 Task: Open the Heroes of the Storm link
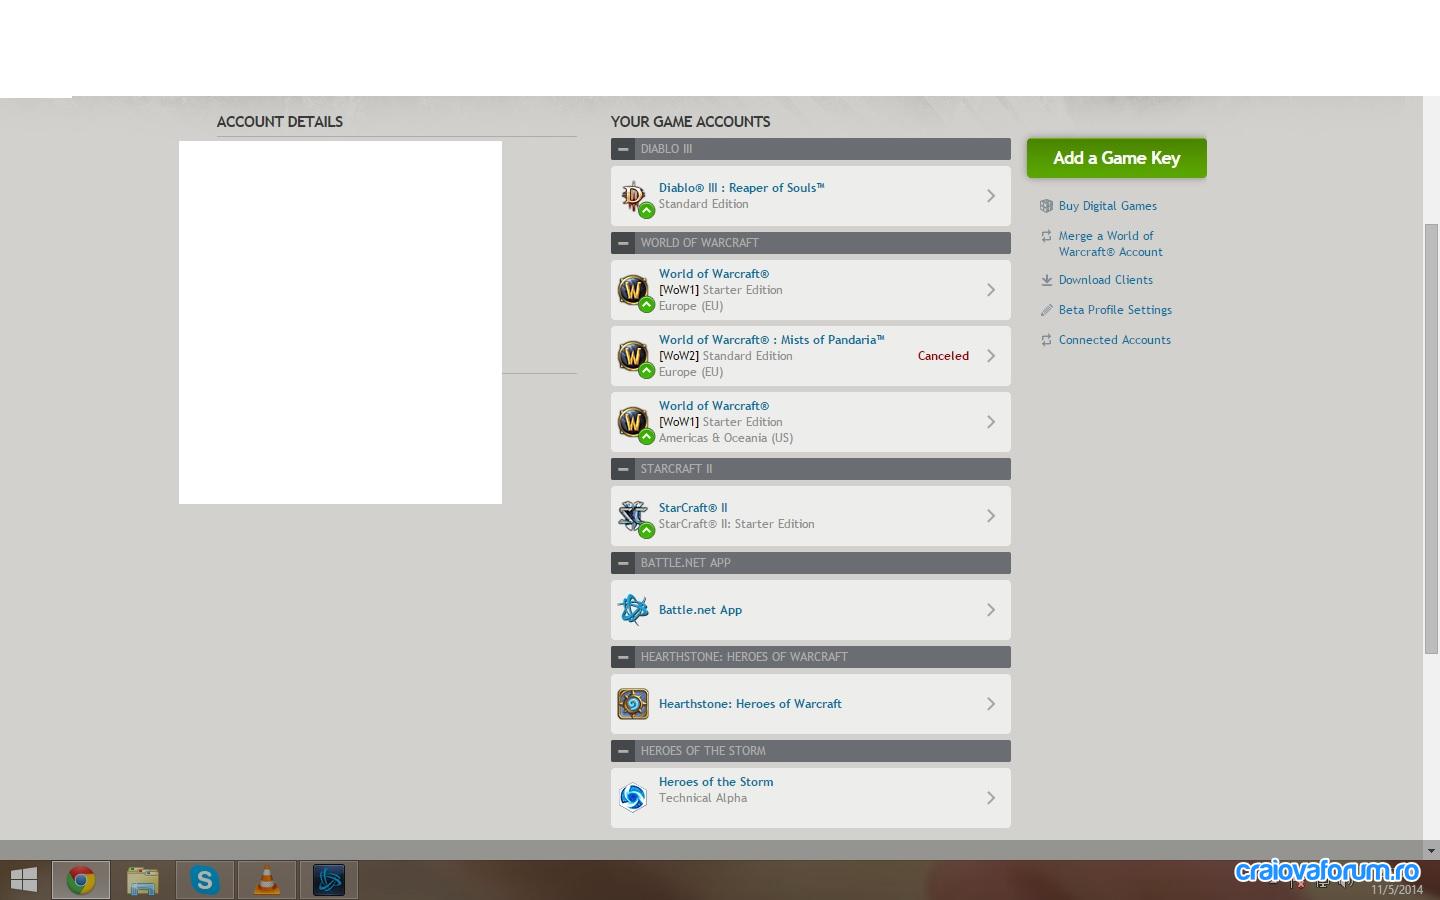pyautogui.click(x=716, y=782)
